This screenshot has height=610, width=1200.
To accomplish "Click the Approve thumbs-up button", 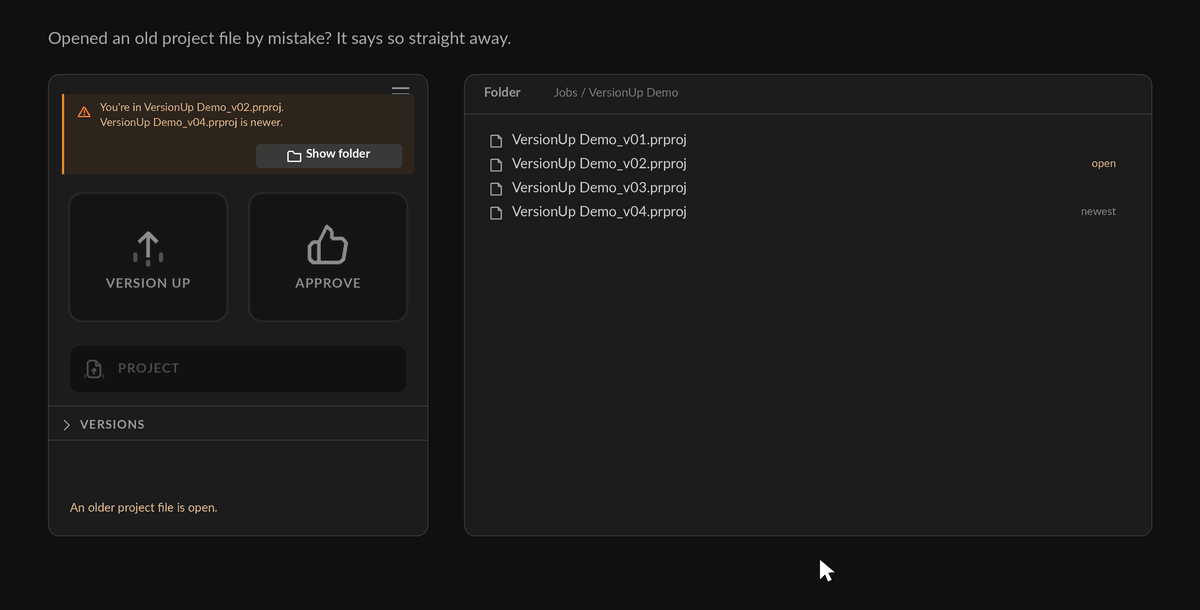I will click(328, 257).
